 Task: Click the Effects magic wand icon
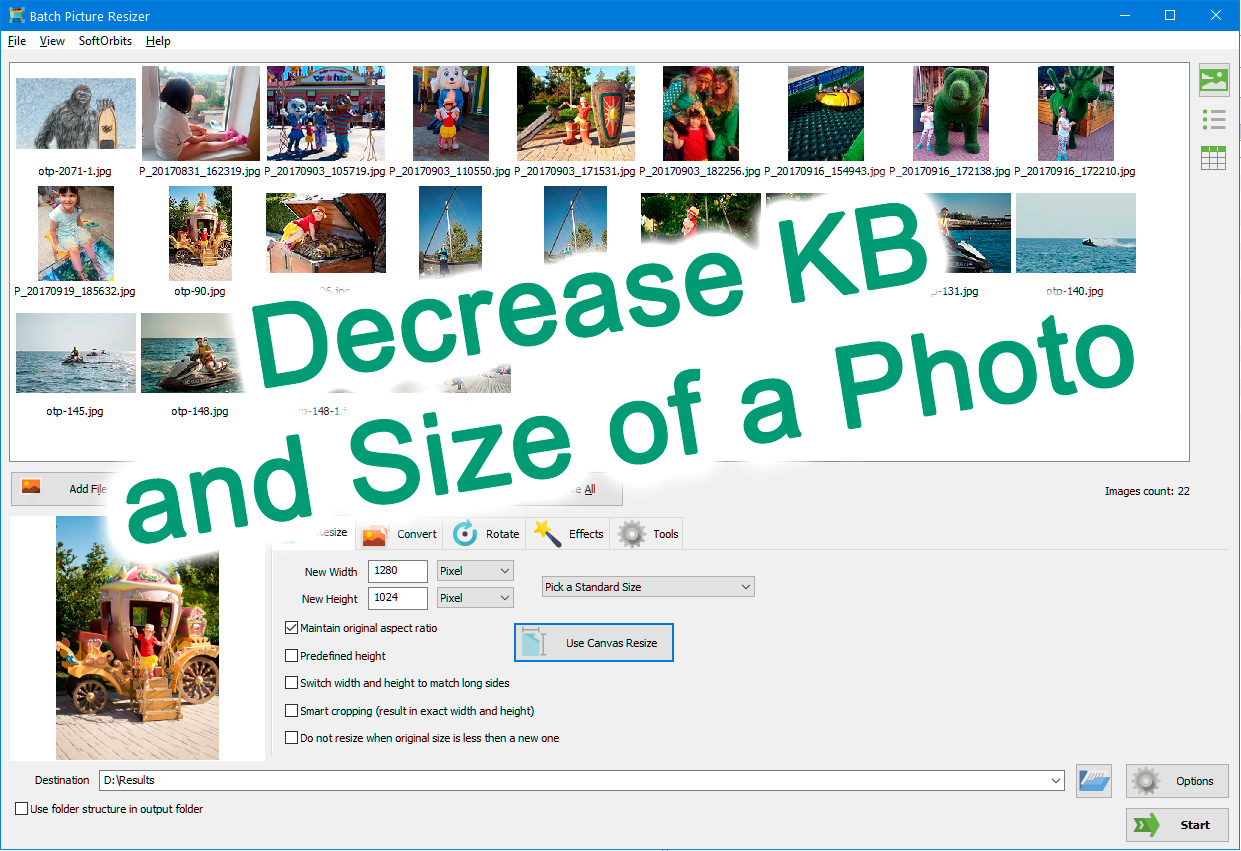548,533
